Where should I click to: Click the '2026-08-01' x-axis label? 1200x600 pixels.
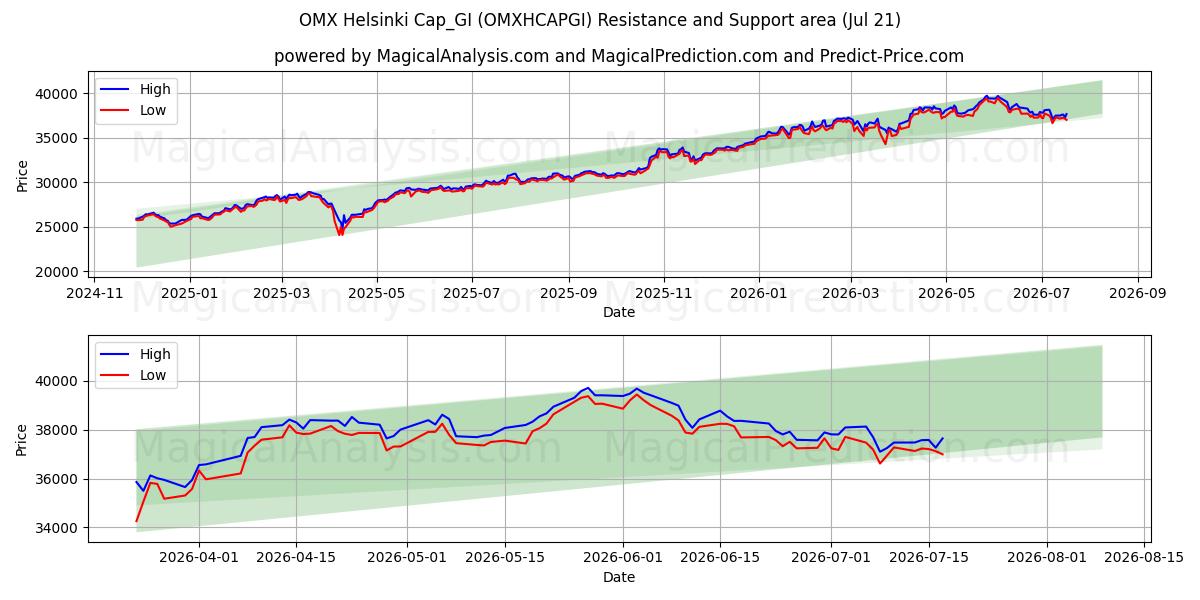point(1047,559)
